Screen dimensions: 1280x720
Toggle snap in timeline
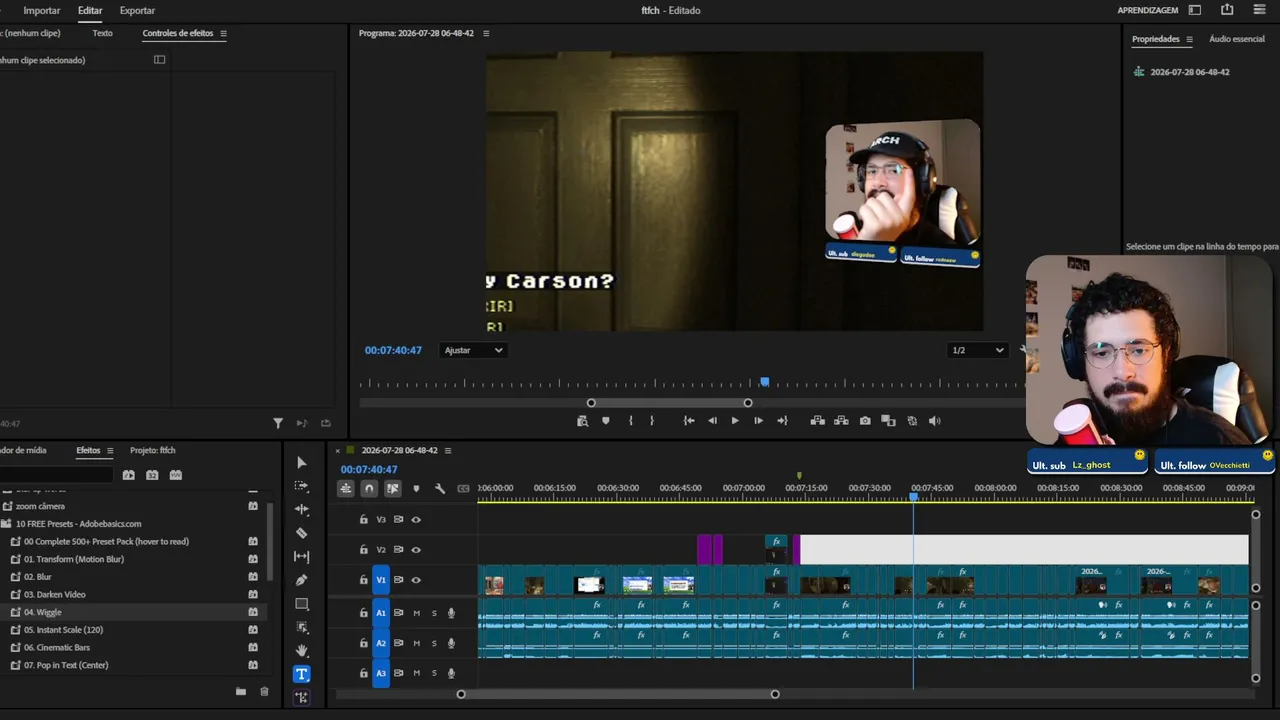(369, 489)
